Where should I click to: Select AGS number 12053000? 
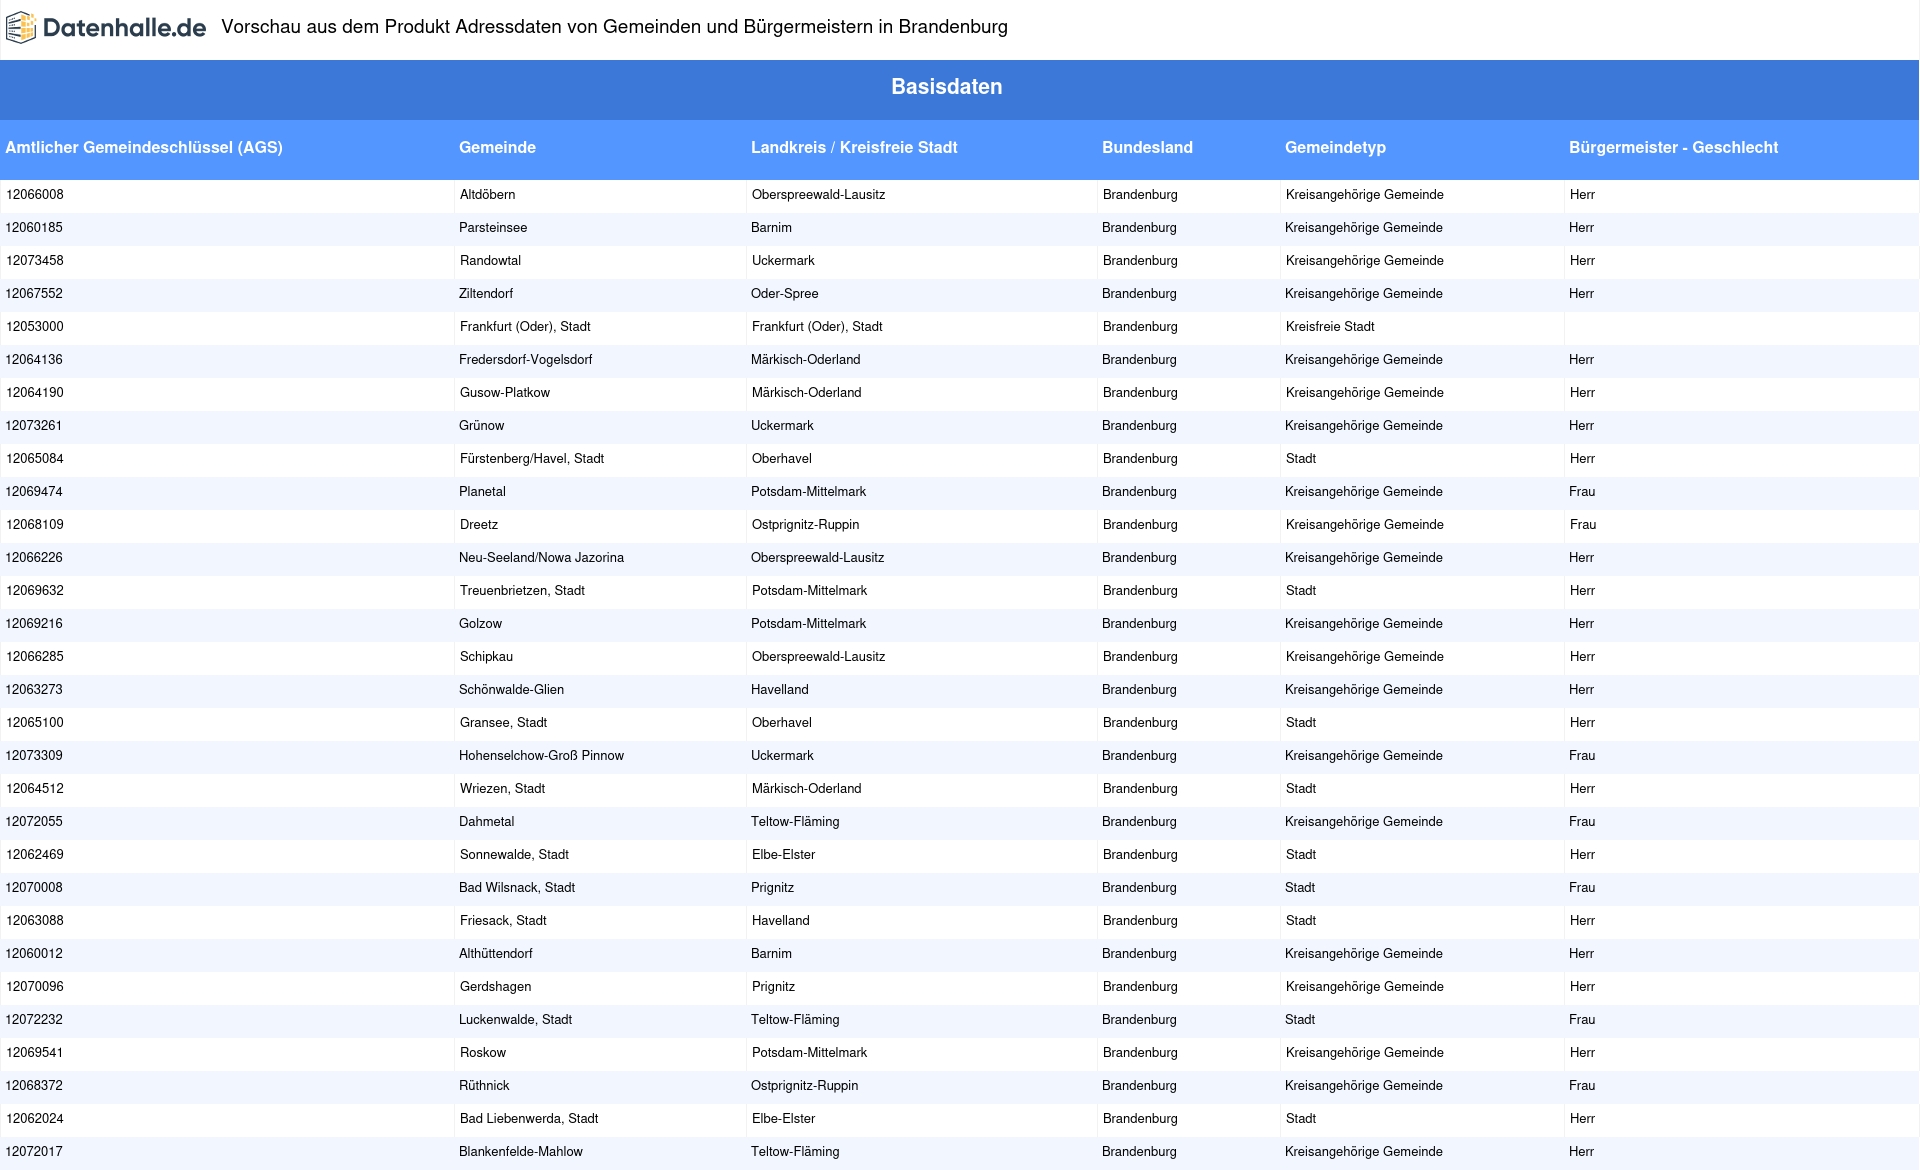click(x=35, y=327)
